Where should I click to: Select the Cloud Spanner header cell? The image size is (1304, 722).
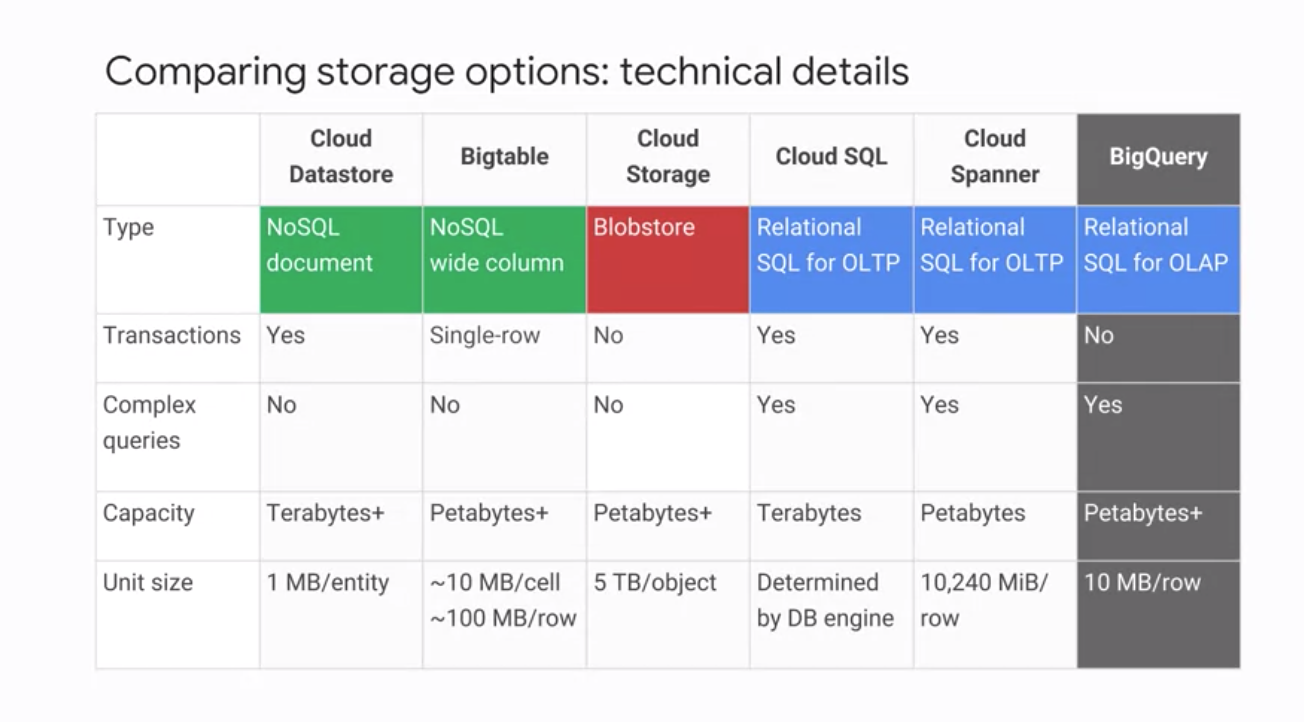[x=995, y=159]
